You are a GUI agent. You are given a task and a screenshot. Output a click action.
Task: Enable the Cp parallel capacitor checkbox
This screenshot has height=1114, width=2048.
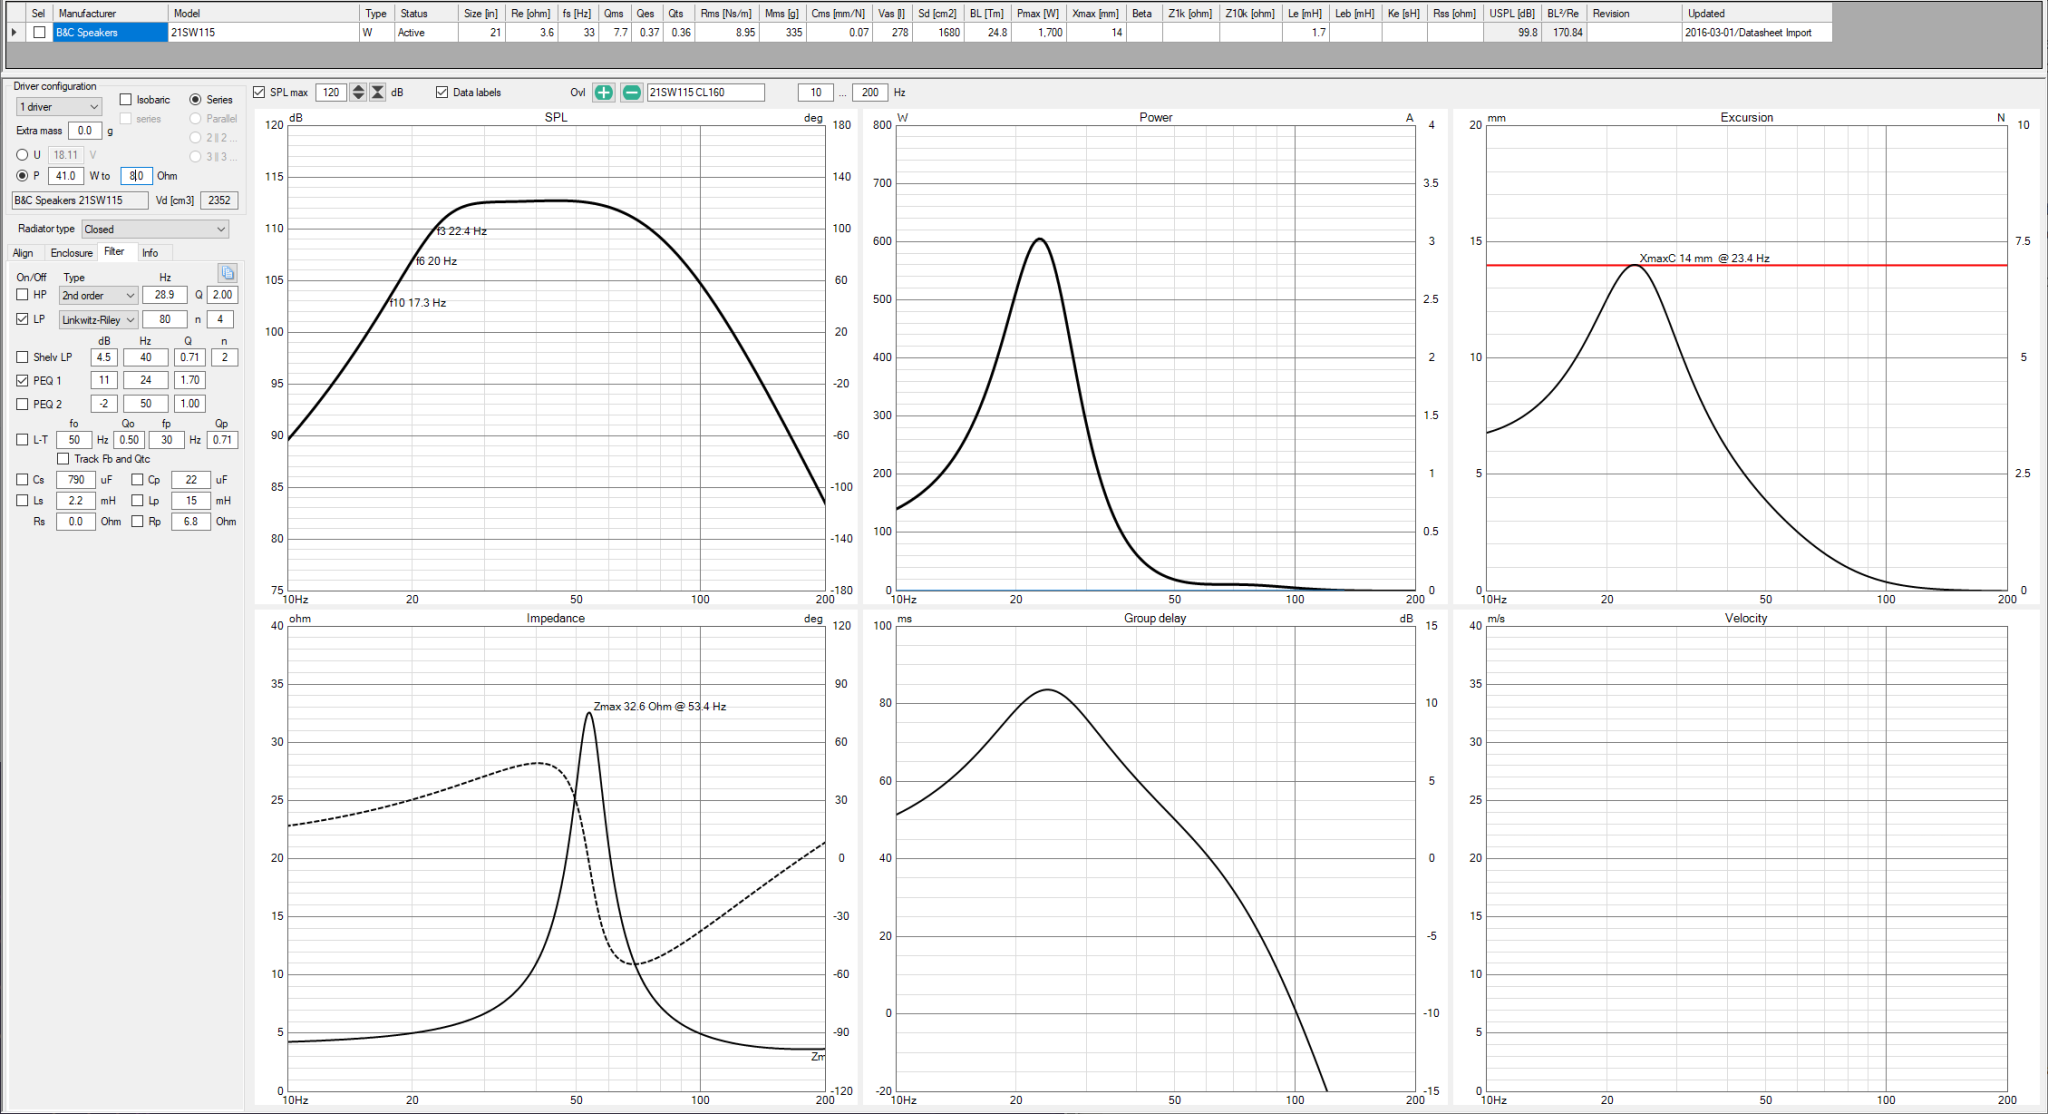tap(138, 480)
